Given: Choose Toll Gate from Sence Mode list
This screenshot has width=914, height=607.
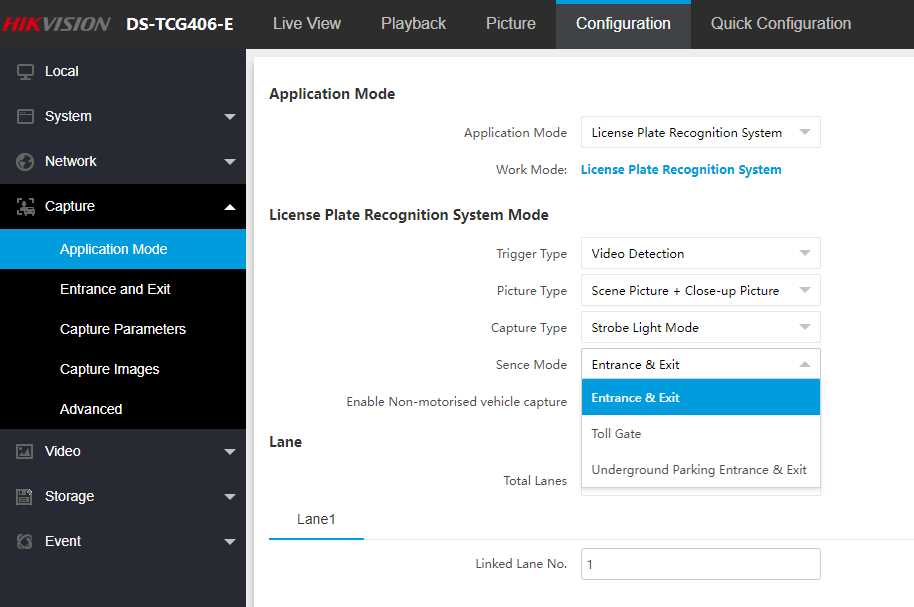Looking at the screenshot, I should pyautogui.click(x=616, y=434).
